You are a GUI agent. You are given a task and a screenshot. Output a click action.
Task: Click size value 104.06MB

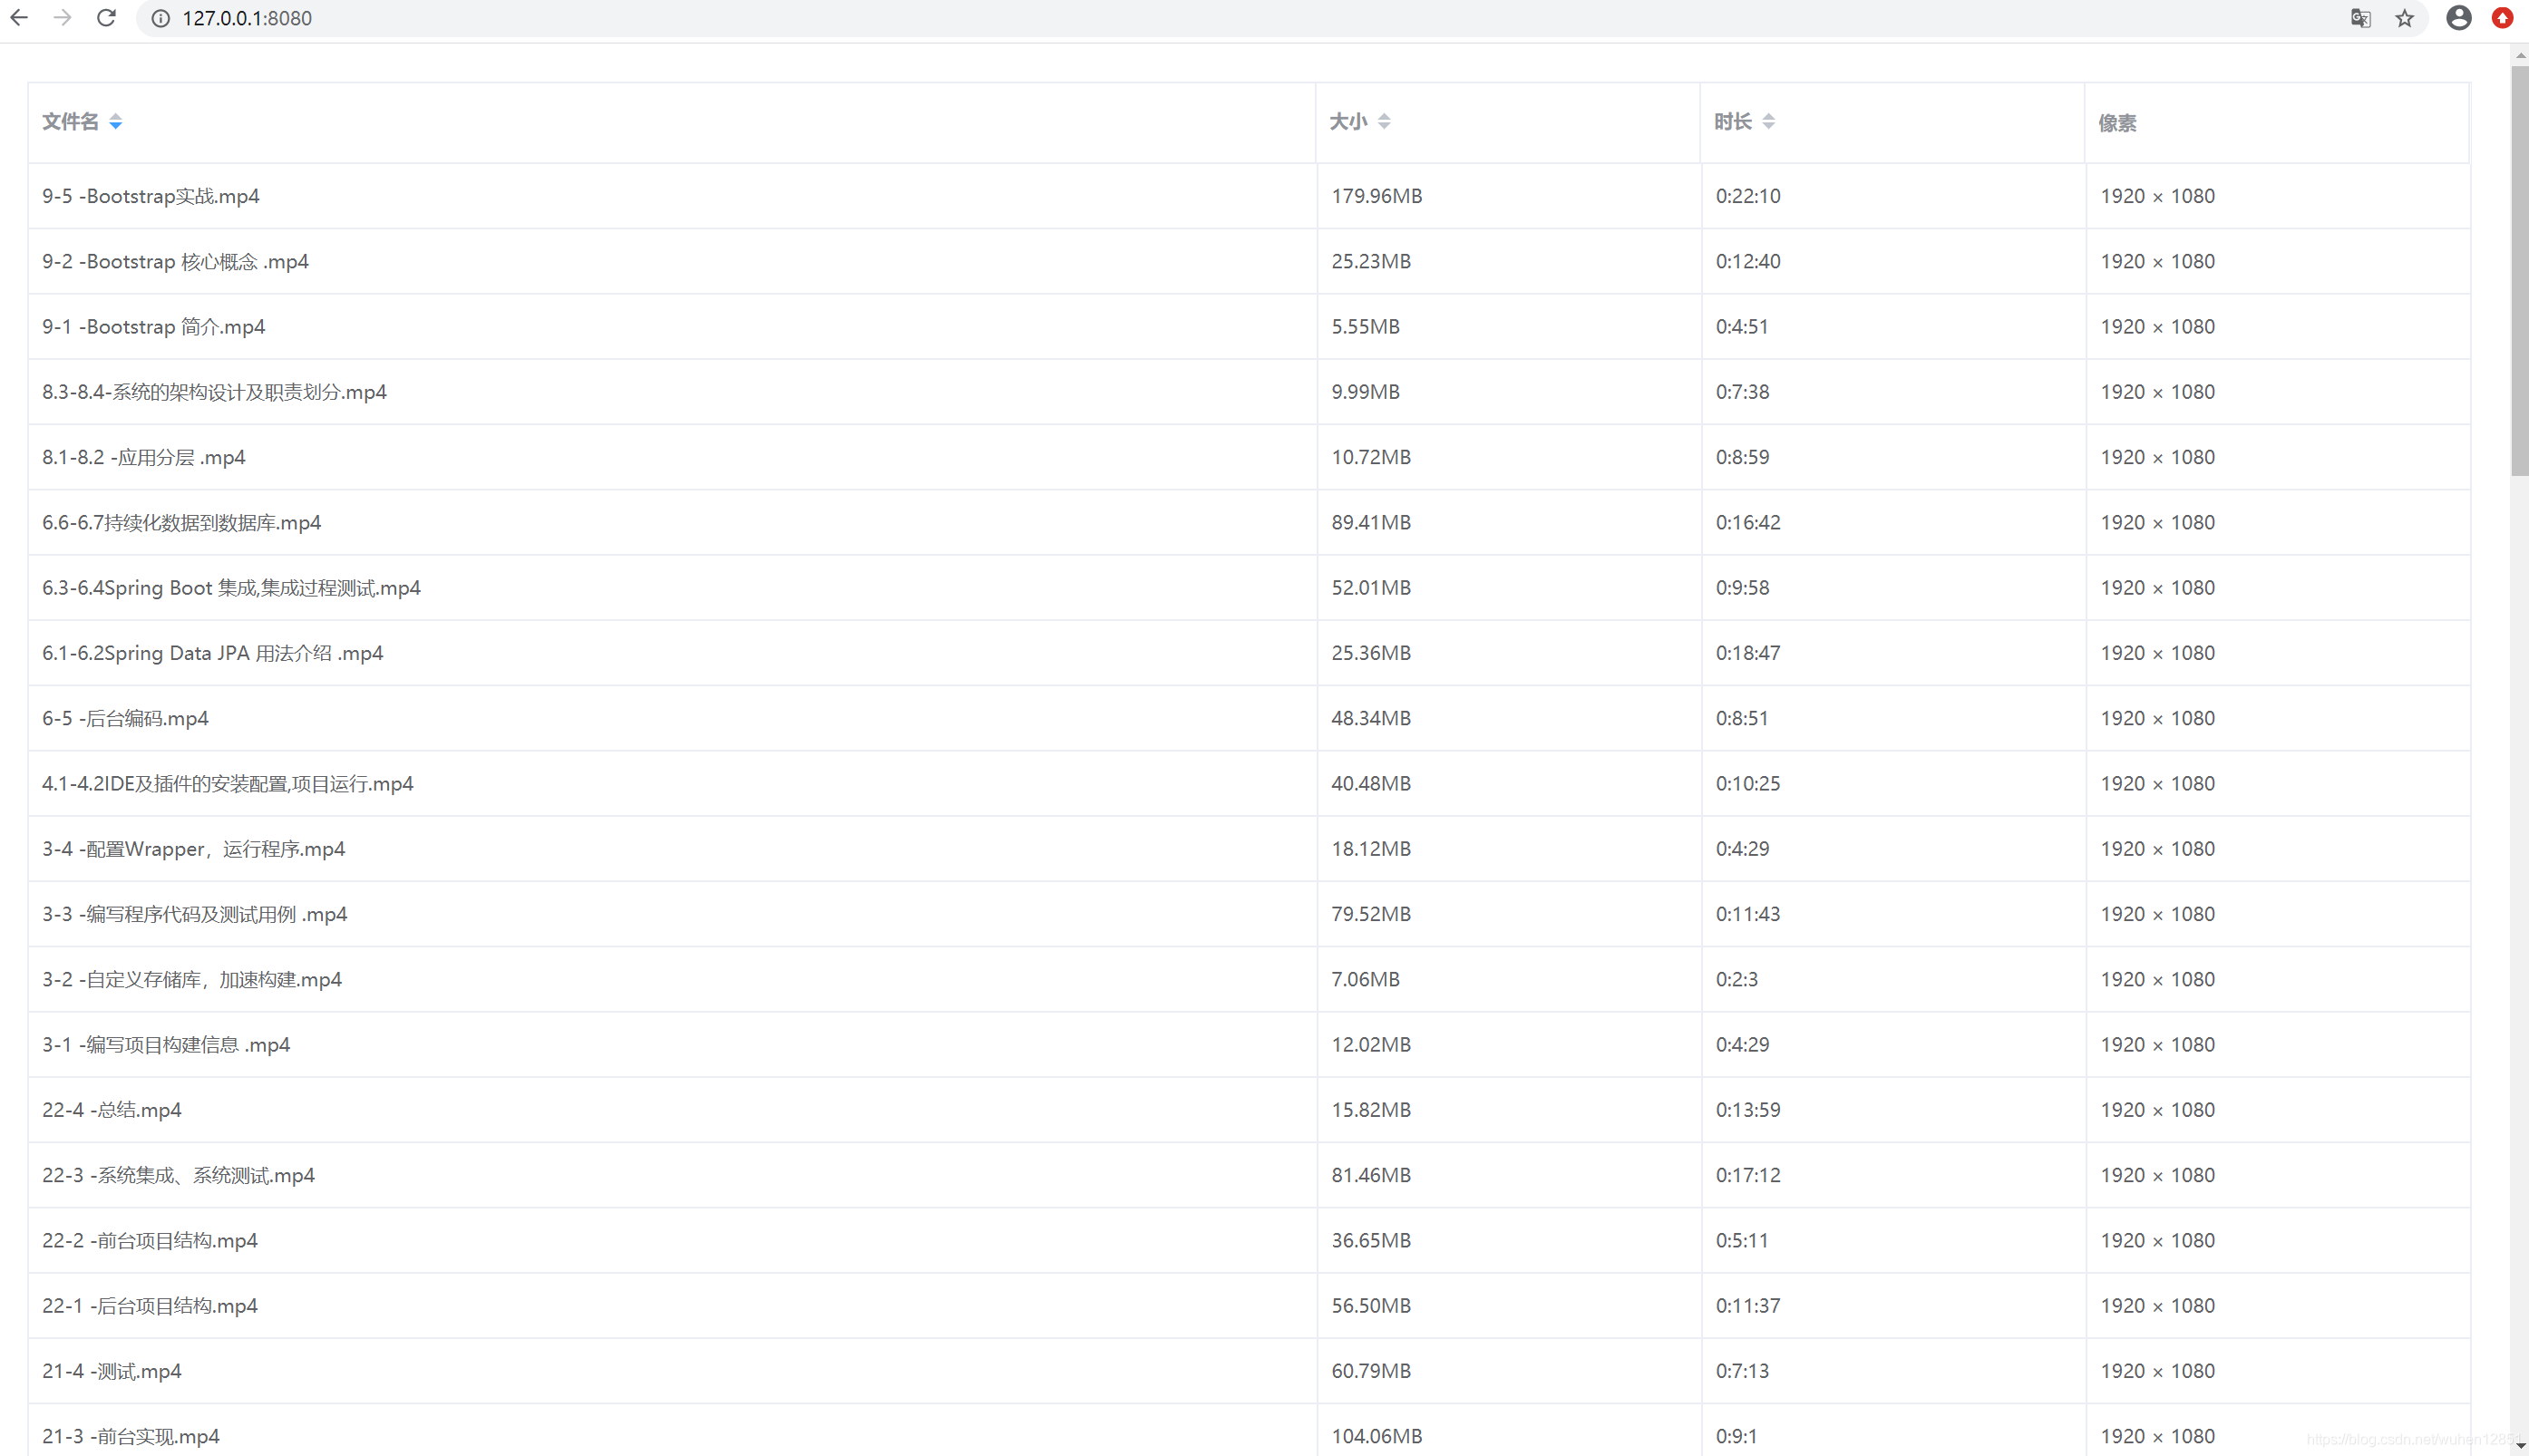(1376, 1437)
